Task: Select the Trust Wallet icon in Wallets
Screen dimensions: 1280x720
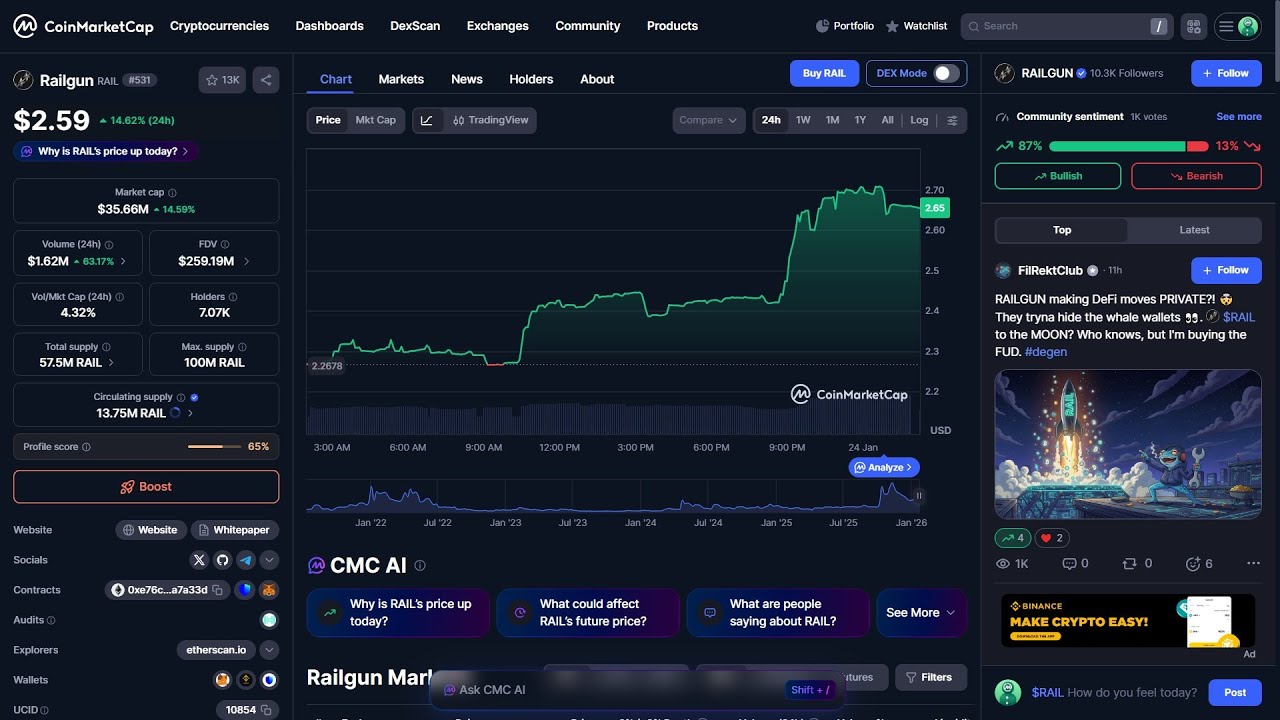Action: [269, 680]
